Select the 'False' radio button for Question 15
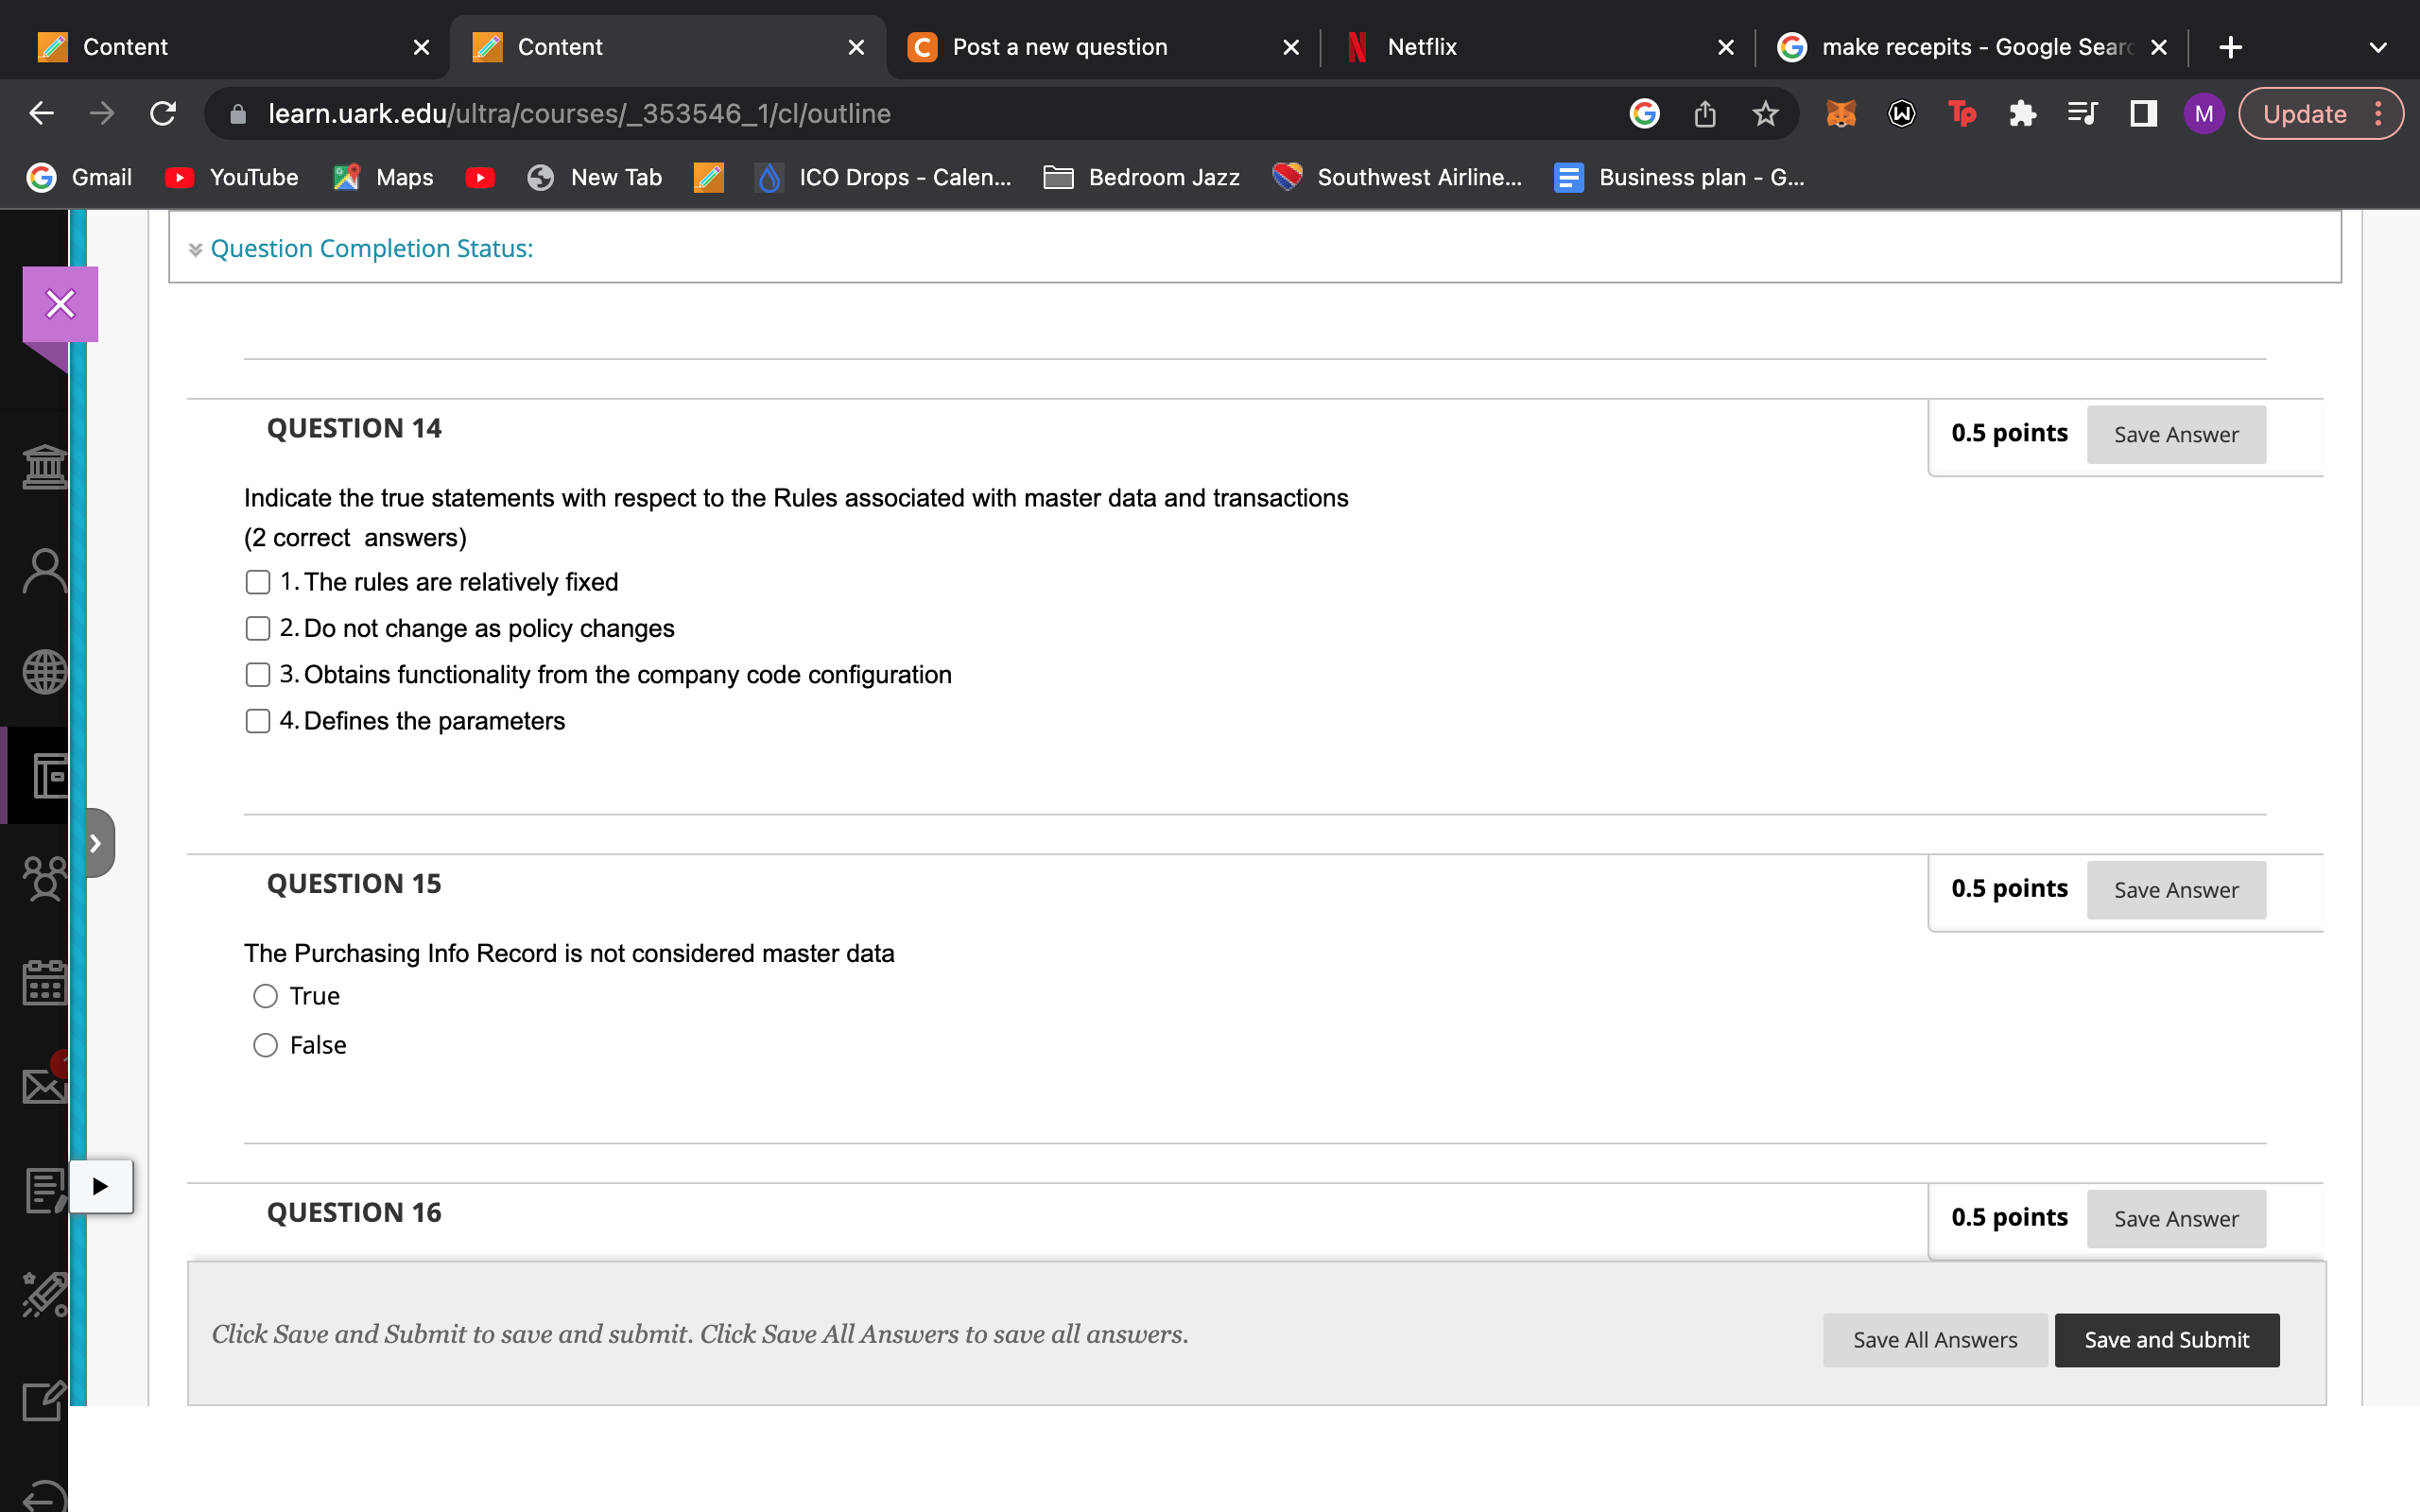 (x=265, y=1045)
